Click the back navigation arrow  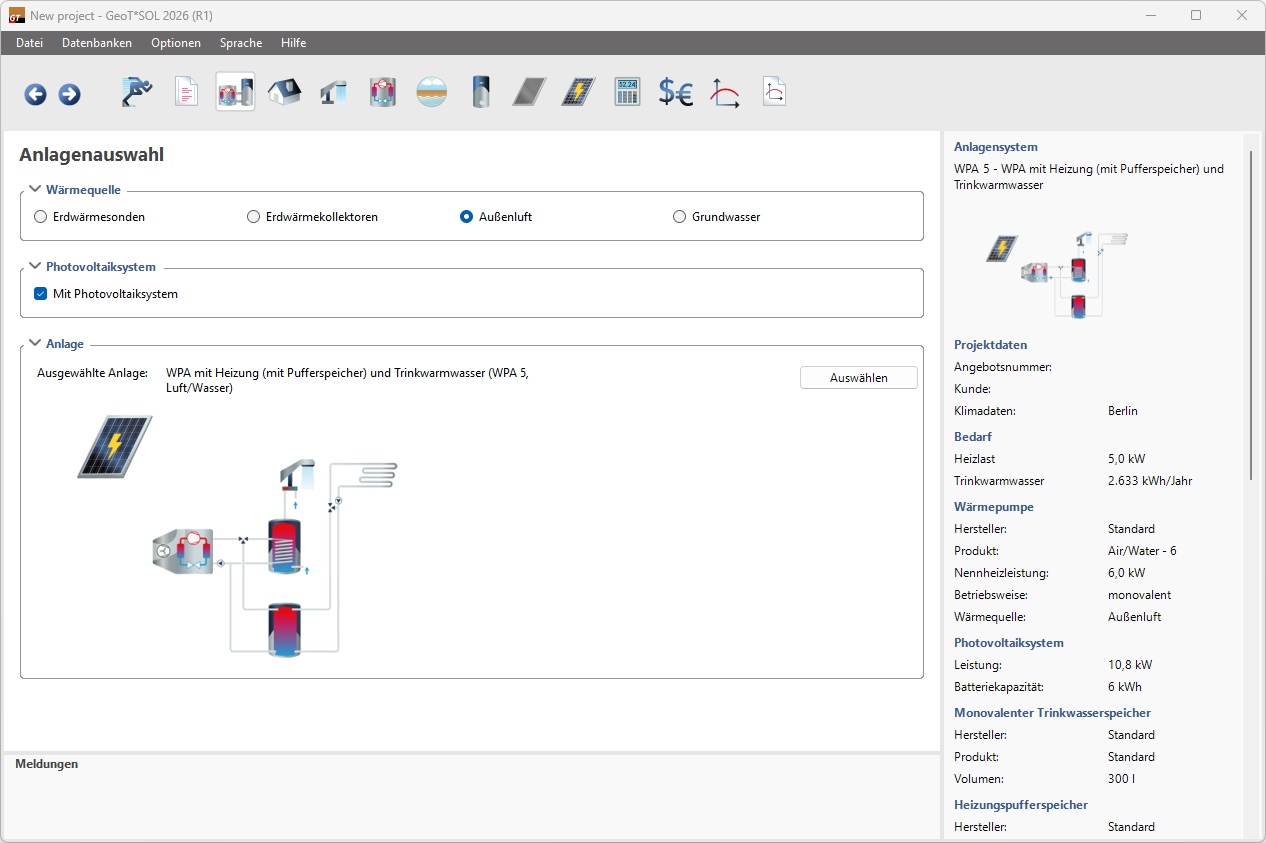36,94
